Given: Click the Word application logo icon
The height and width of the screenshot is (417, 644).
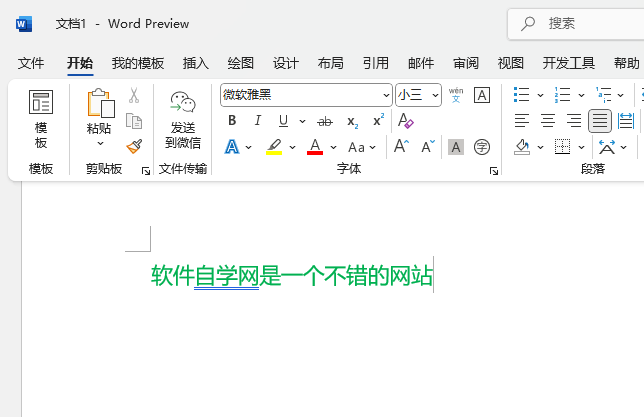Looking at the screenshot, I should [24, 24].
